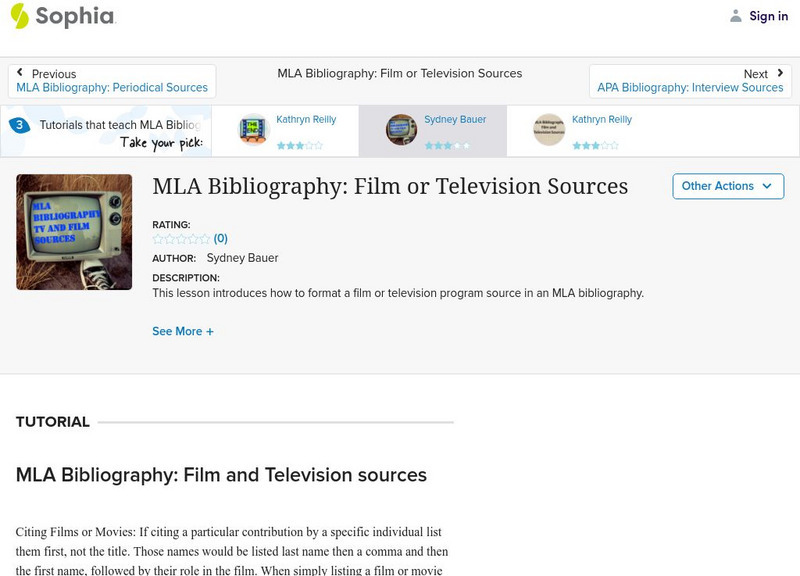Open APA Bibliography: Interview Sources

(x=688, y=87)
